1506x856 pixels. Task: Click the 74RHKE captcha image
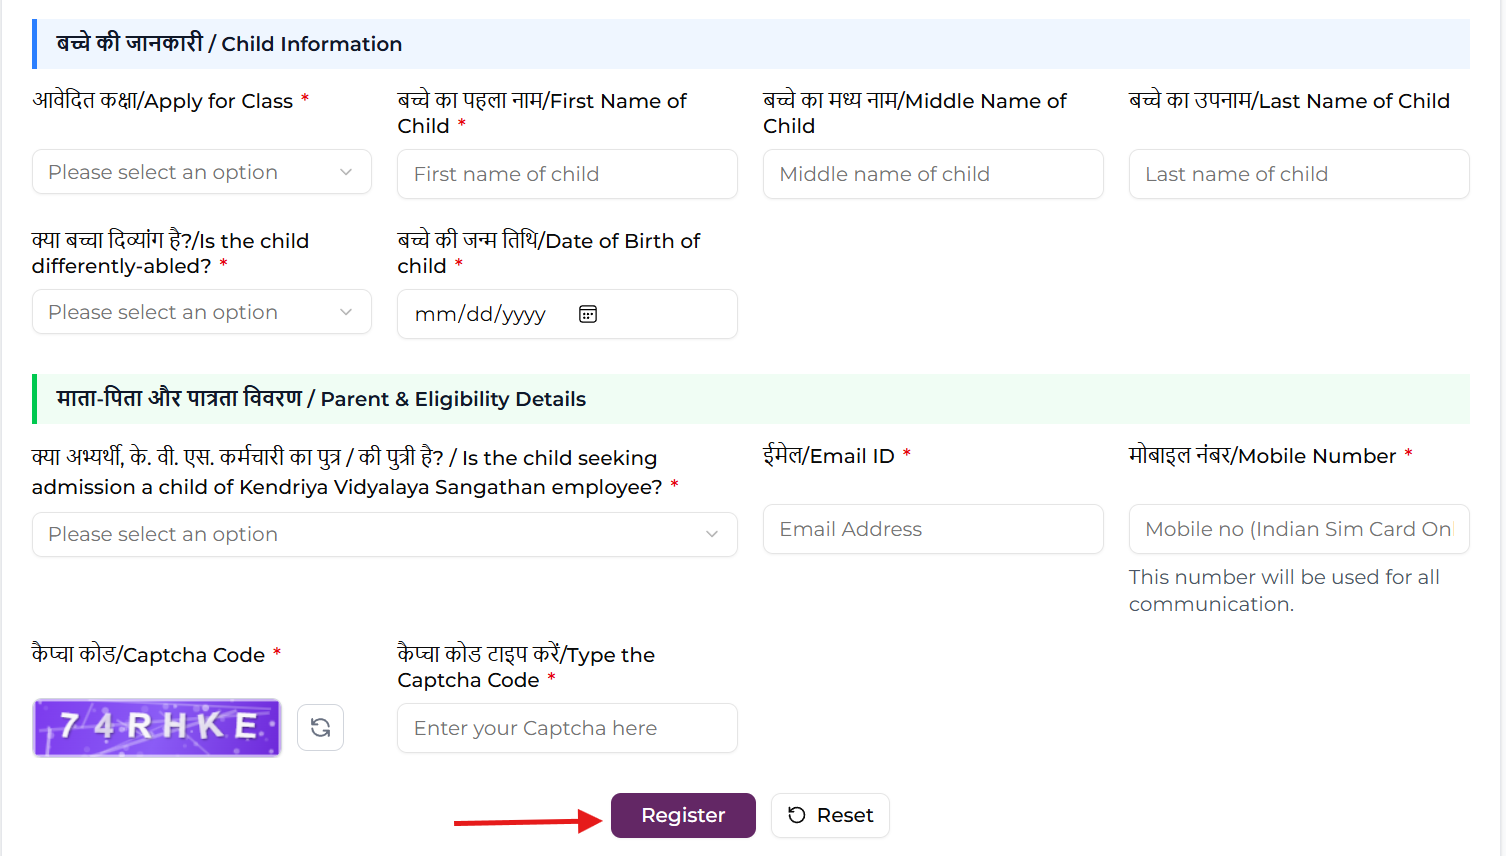[x=157, y=727]
